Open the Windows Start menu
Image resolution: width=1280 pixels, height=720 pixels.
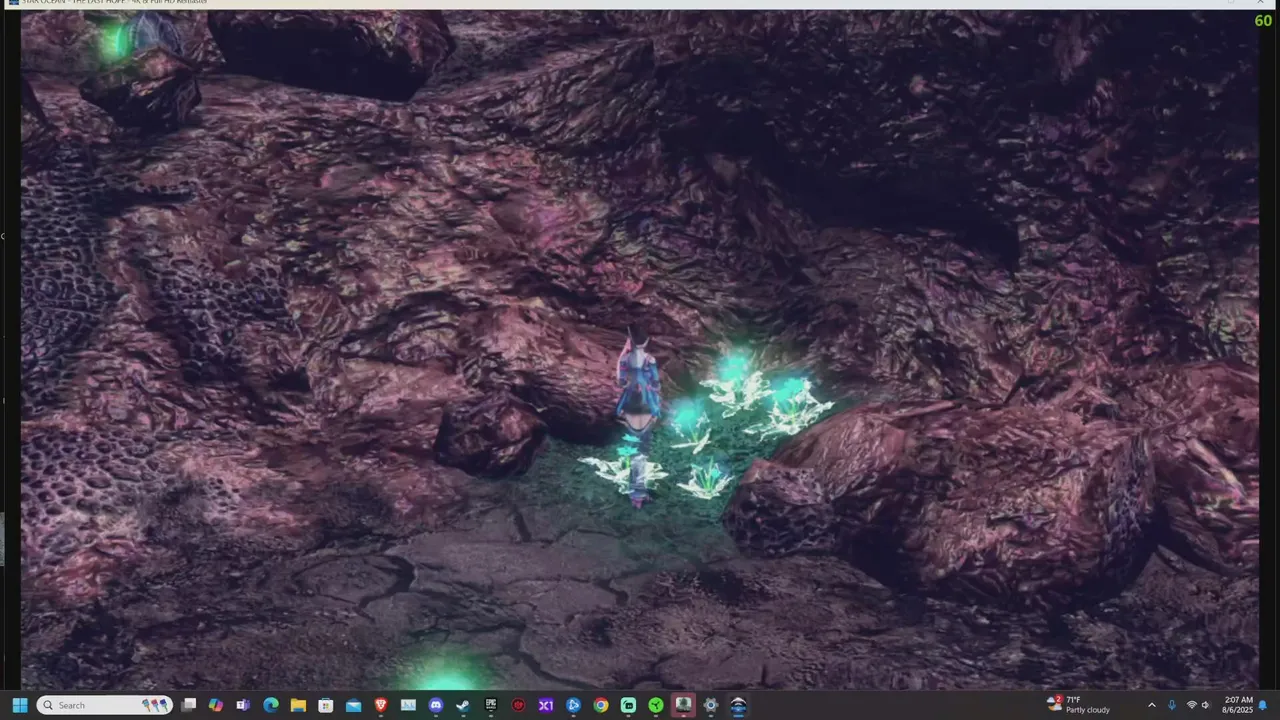pyautogui.click(x=19, y=705)
